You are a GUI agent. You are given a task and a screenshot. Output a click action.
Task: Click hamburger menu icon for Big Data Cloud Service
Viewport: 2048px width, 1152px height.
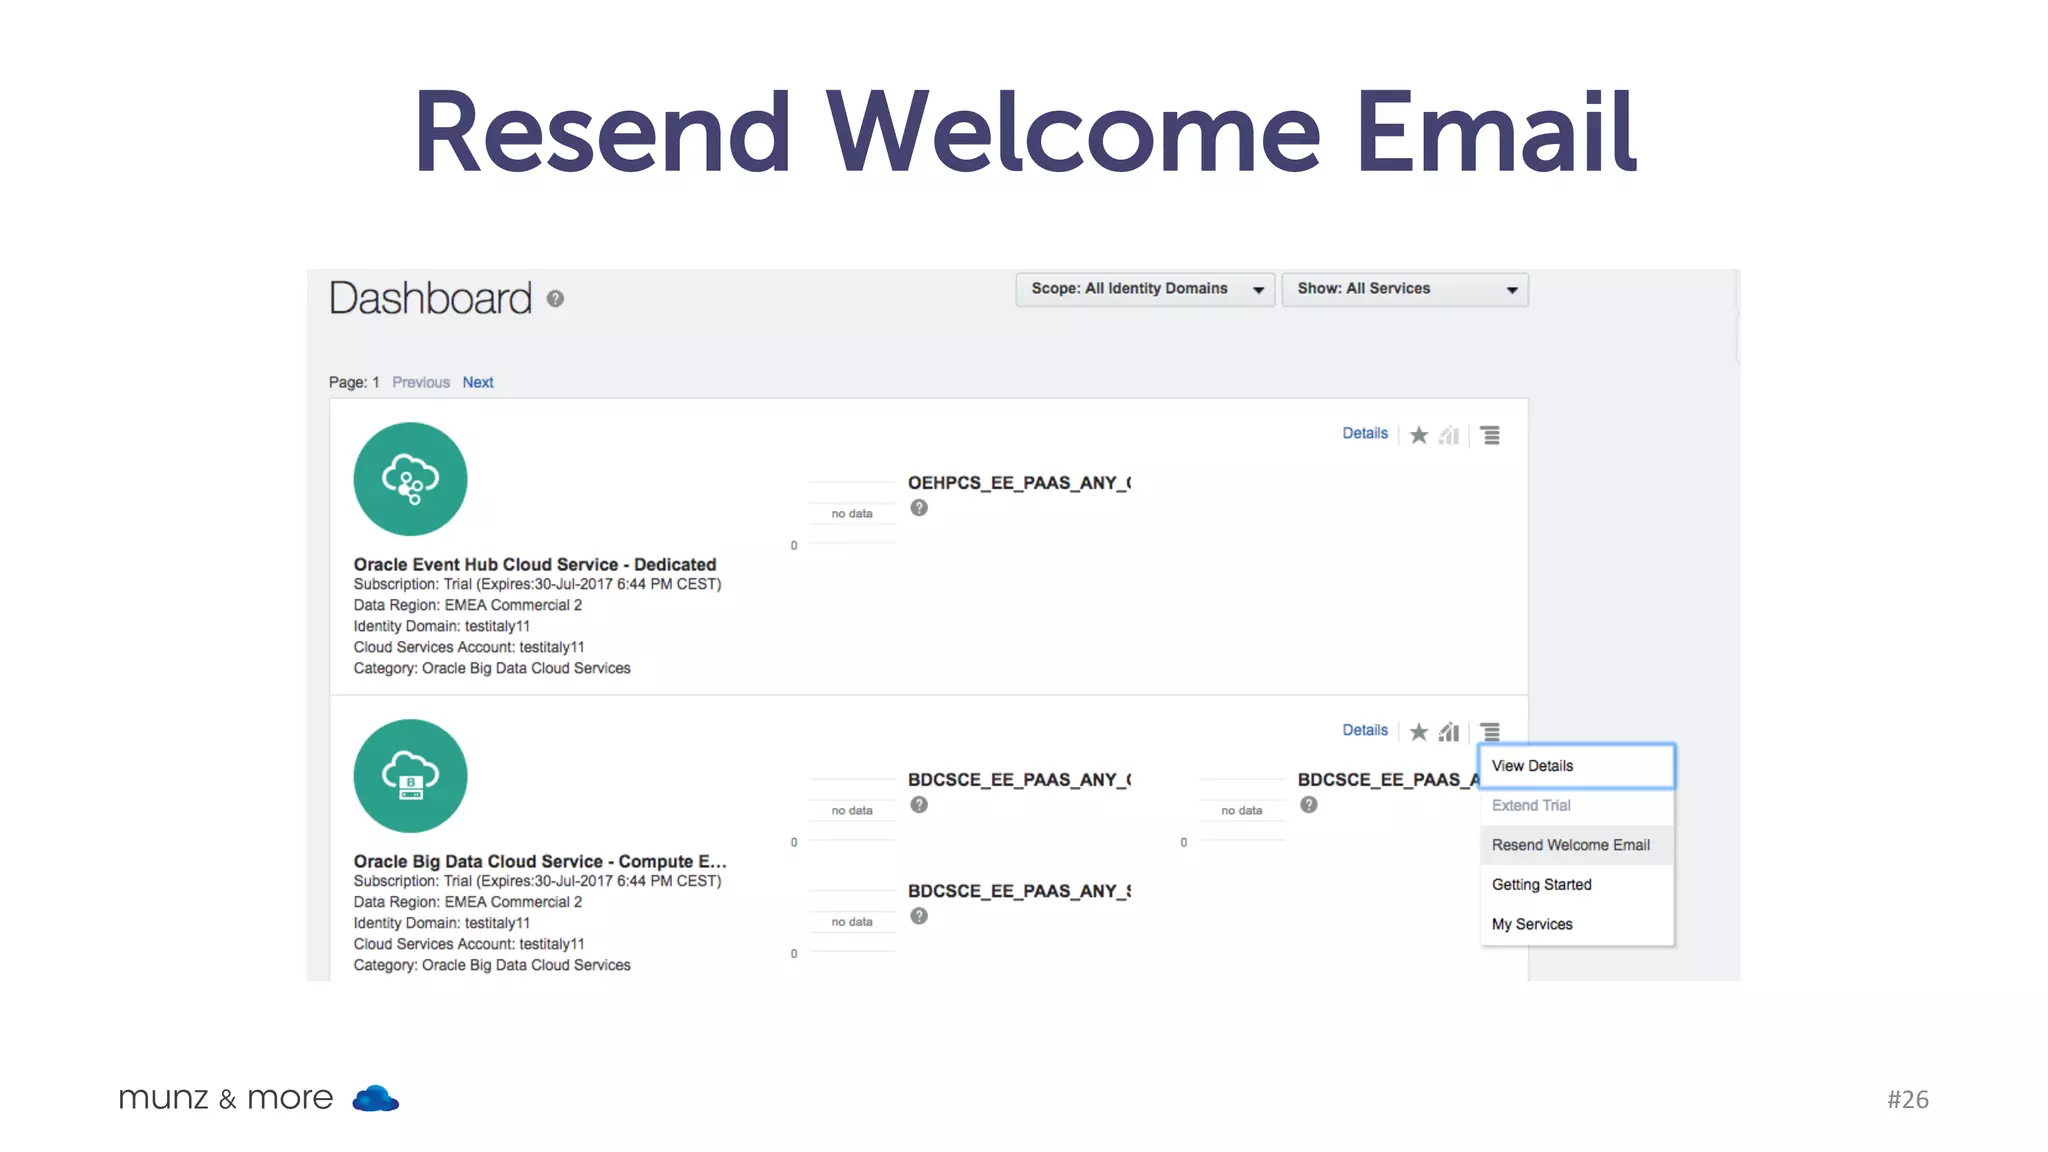pos(1490,732)
